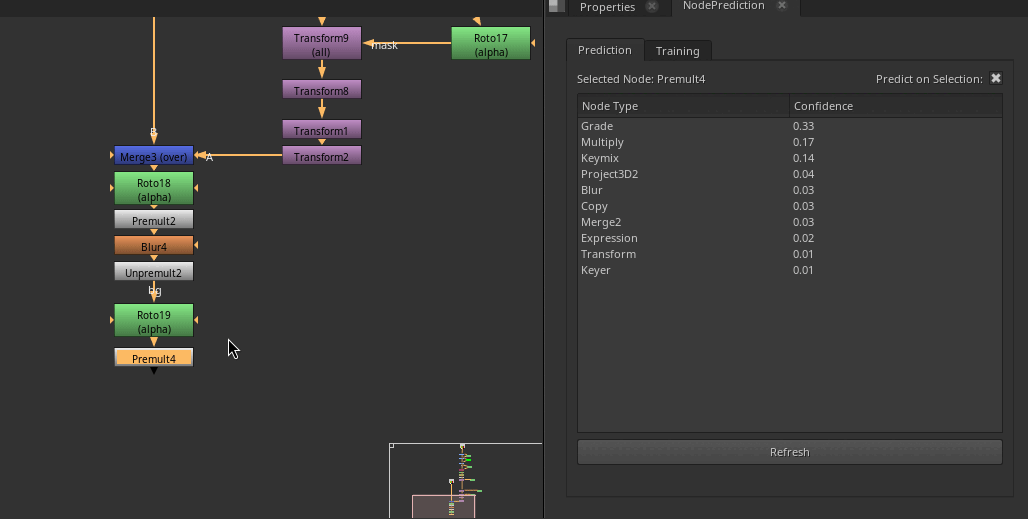Select the Transform1 node
Image resolution: width=1028 pixels, height=519 pixels.
pyautogui.click(x=321, y=130)
